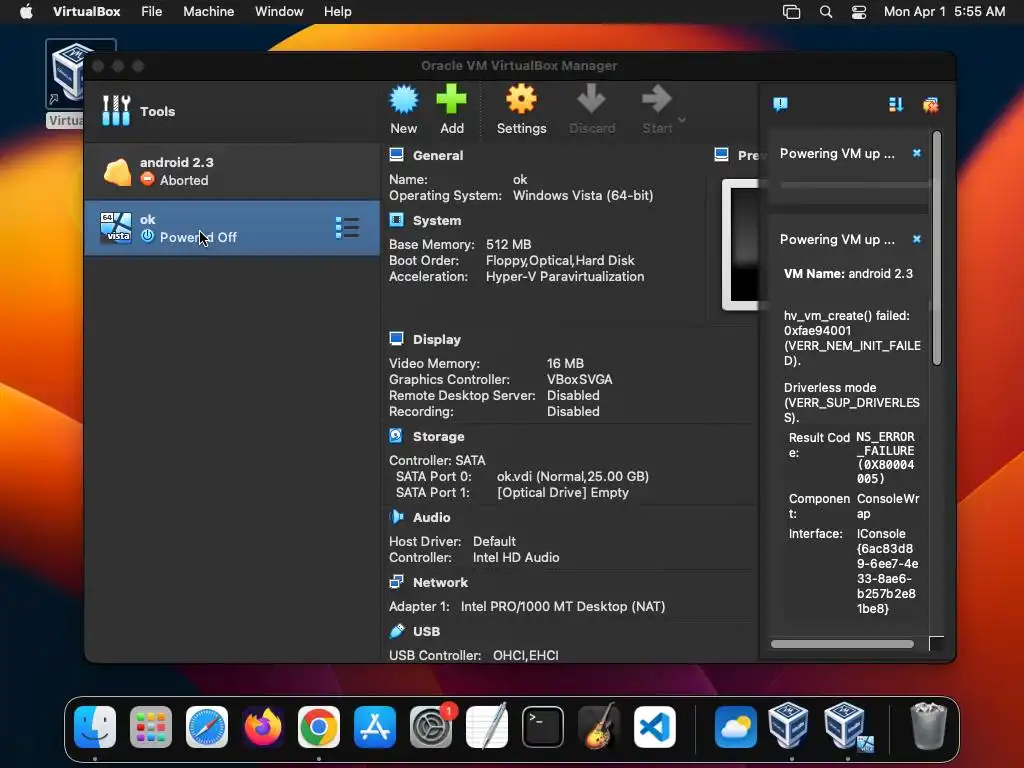Click the Stage Manager windows icon in menu bar
Viewport: 1024px width, 768px height.
(x=792, y=12)
